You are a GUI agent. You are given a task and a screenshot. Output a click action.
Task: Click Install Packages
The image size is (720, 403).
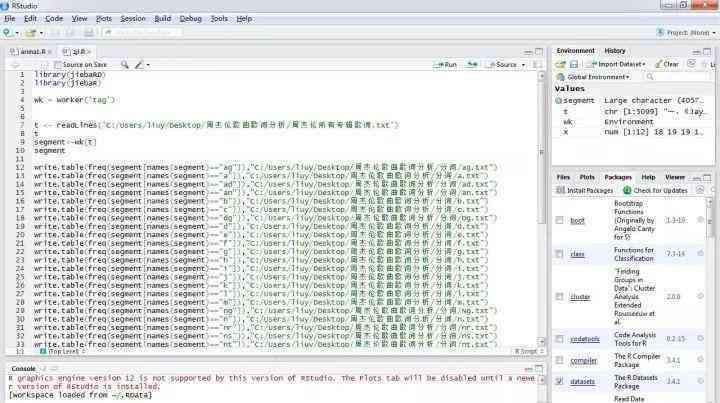point(585,190)
